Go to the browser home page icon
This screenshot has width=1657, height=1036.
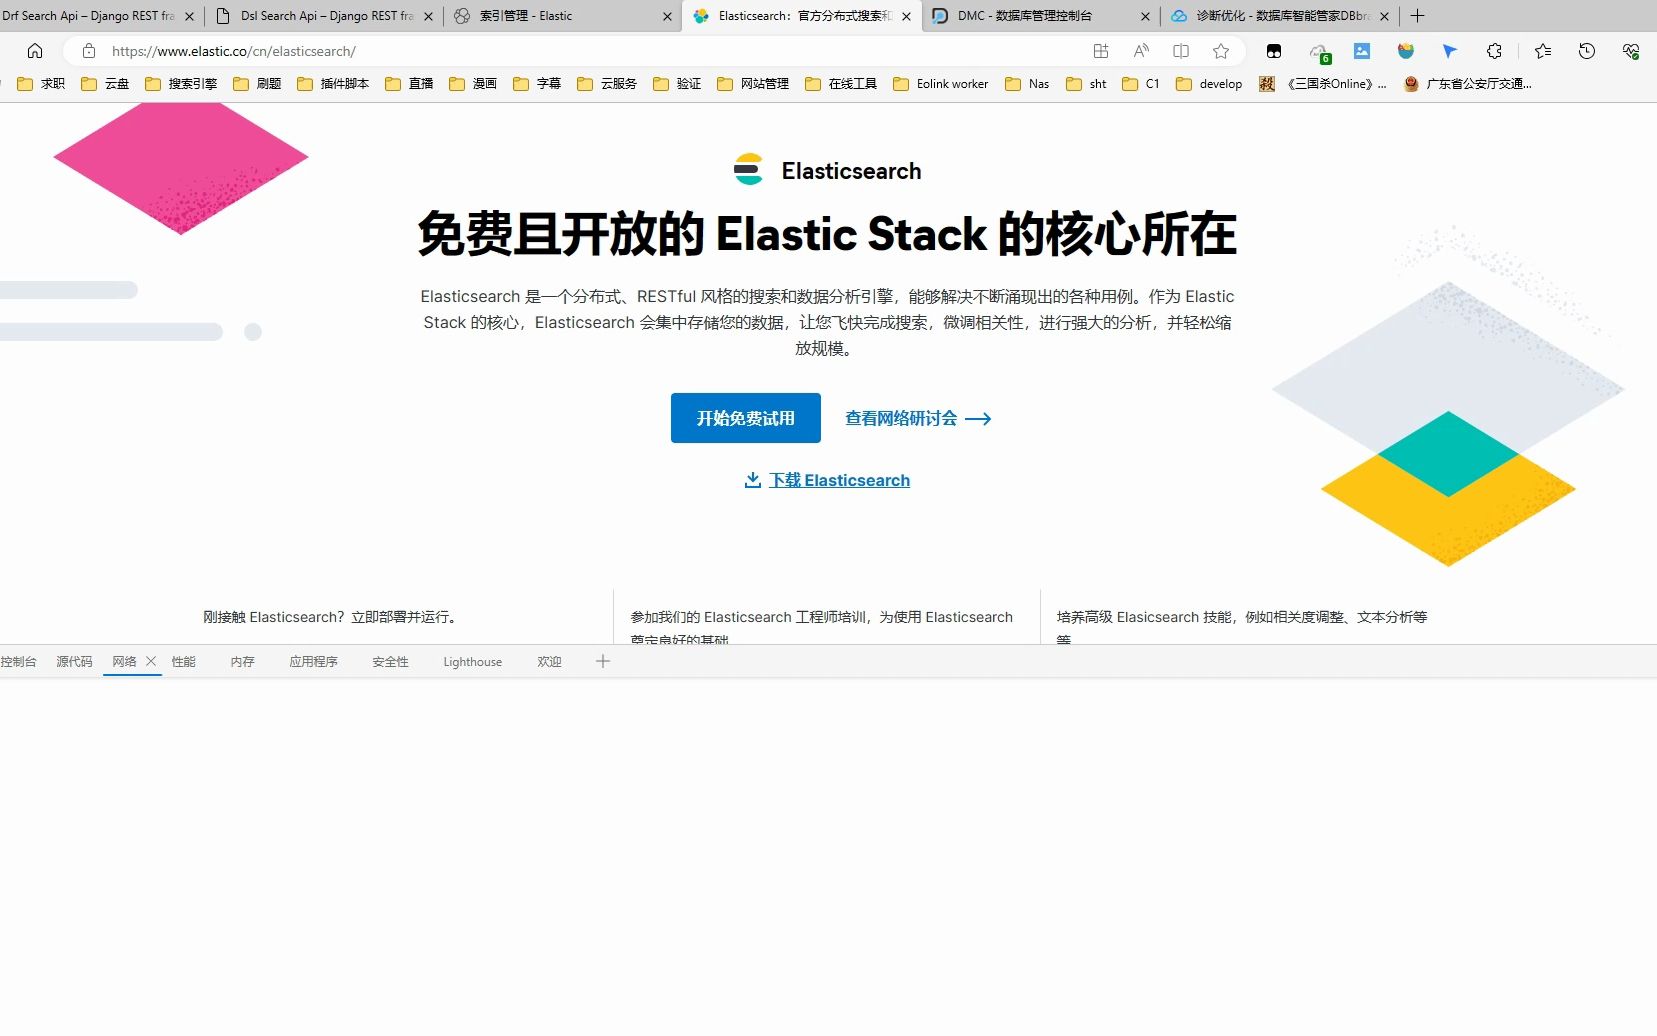35,51
